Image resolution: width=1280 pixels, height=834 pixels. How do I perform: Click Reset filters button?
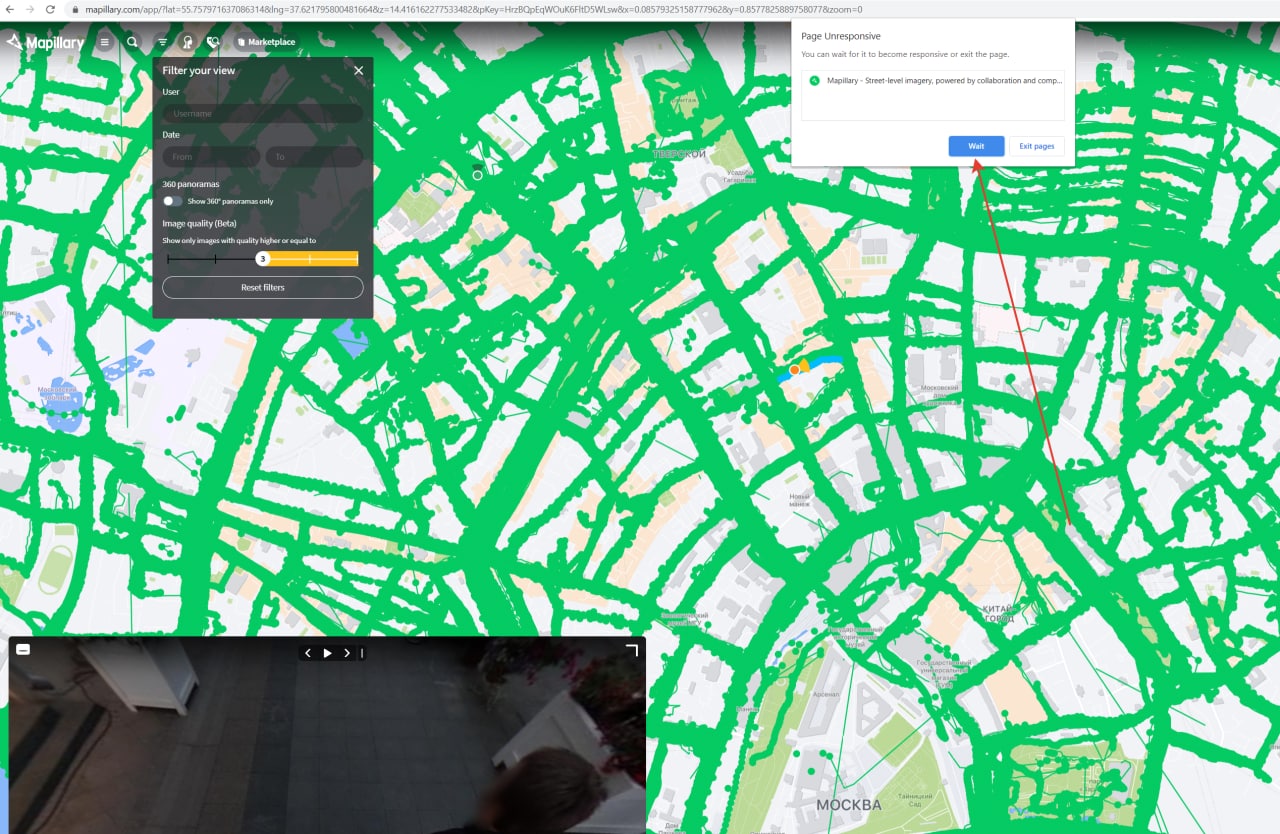263,287
